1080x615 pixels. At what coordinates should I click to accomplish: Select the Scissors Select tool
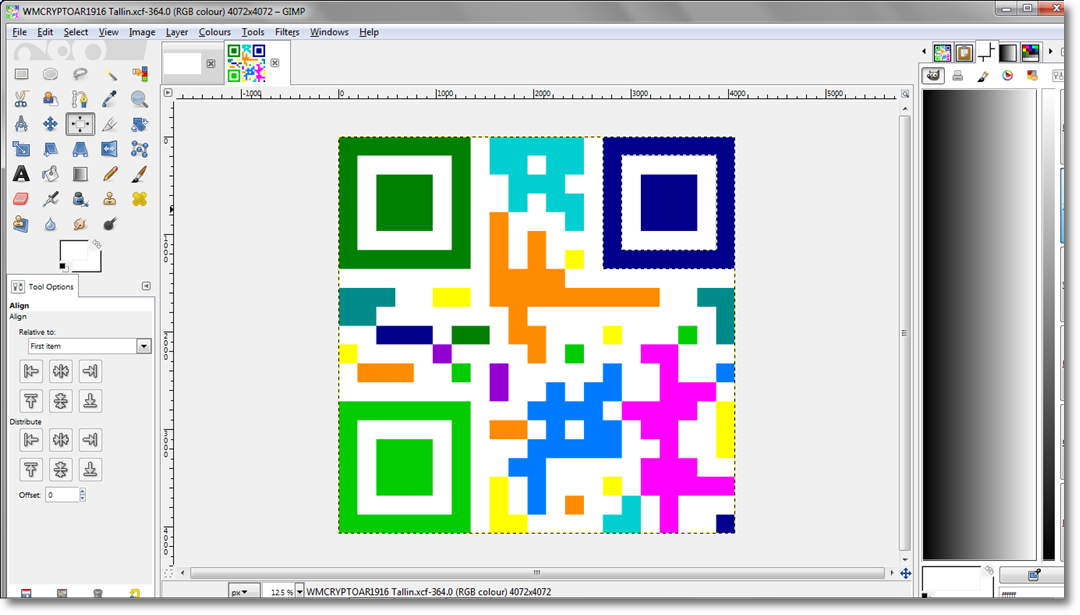[21, 99]
